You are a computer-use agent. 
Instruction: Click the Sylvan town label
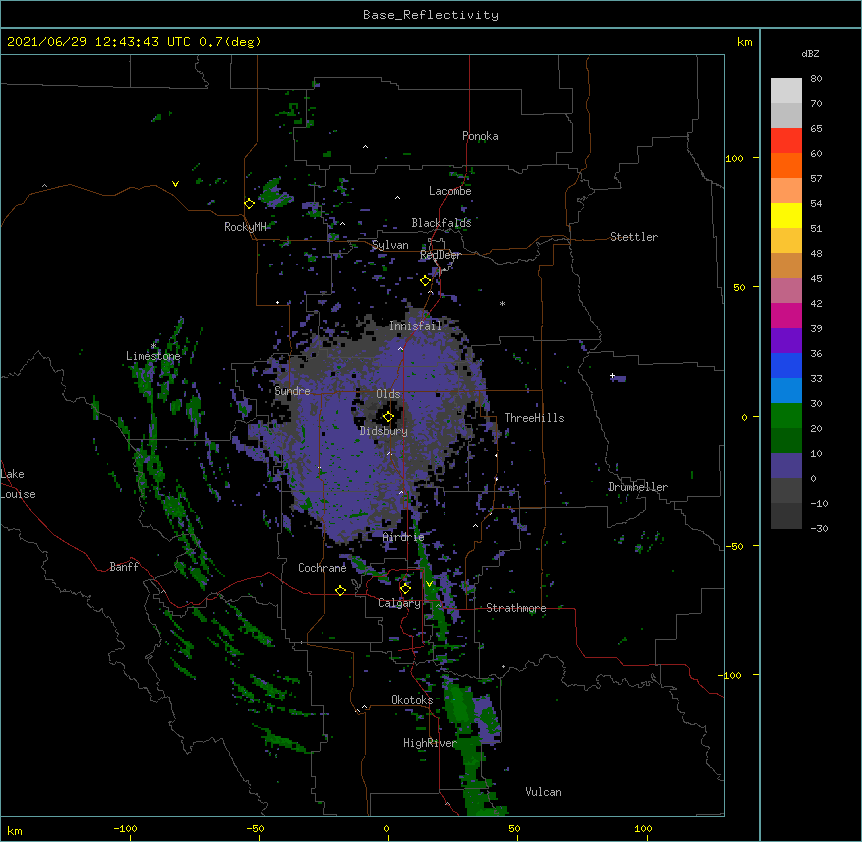coord(390,245)
